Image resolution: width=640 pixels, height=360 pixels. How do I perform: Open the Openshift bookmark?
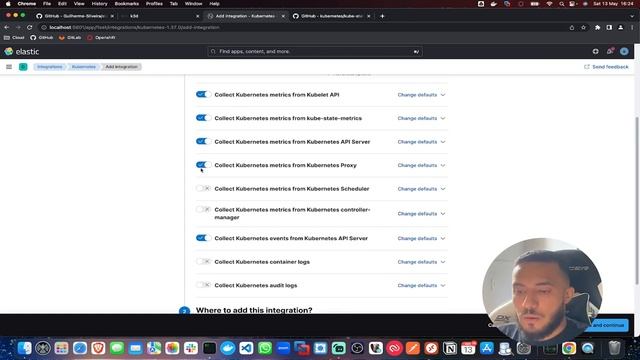(101, 38)
